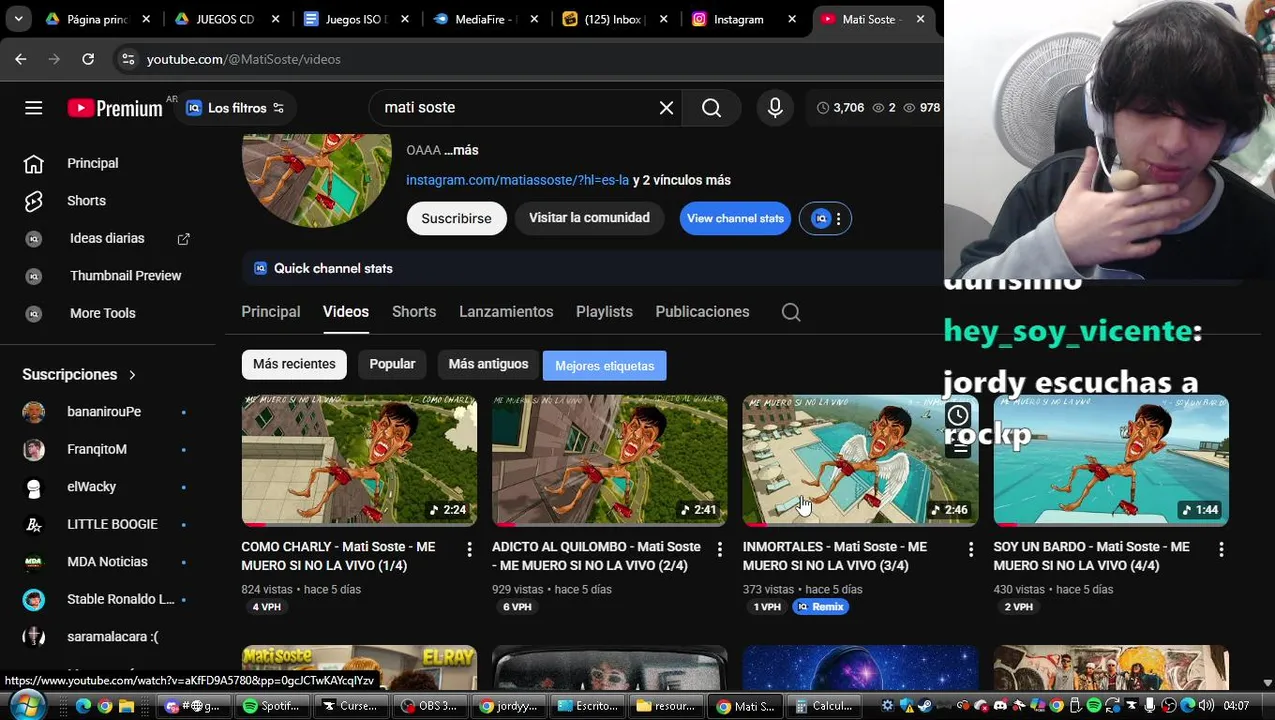Switch to the channel Shorts tab
The image size is (1275, 720).
414,312
